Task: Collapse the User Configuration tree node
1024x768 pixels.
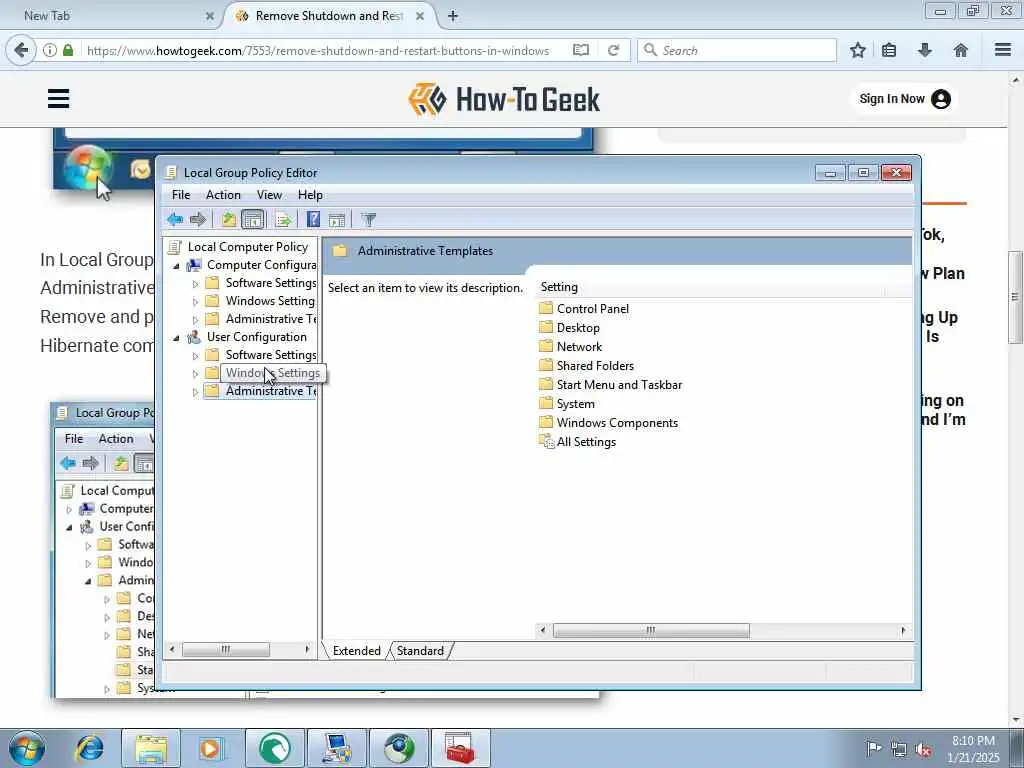Action: point(176,338)
